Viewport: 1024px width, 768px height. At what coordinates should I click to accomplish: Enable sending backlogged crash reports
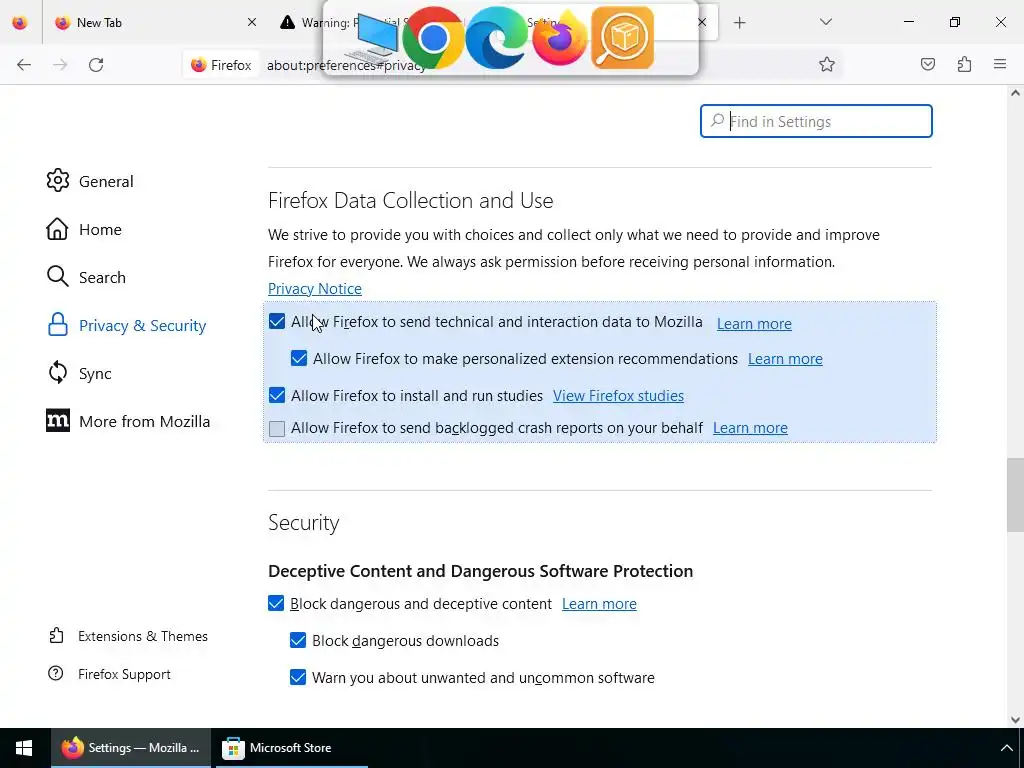pyautogui.click(x=277, y=429)
